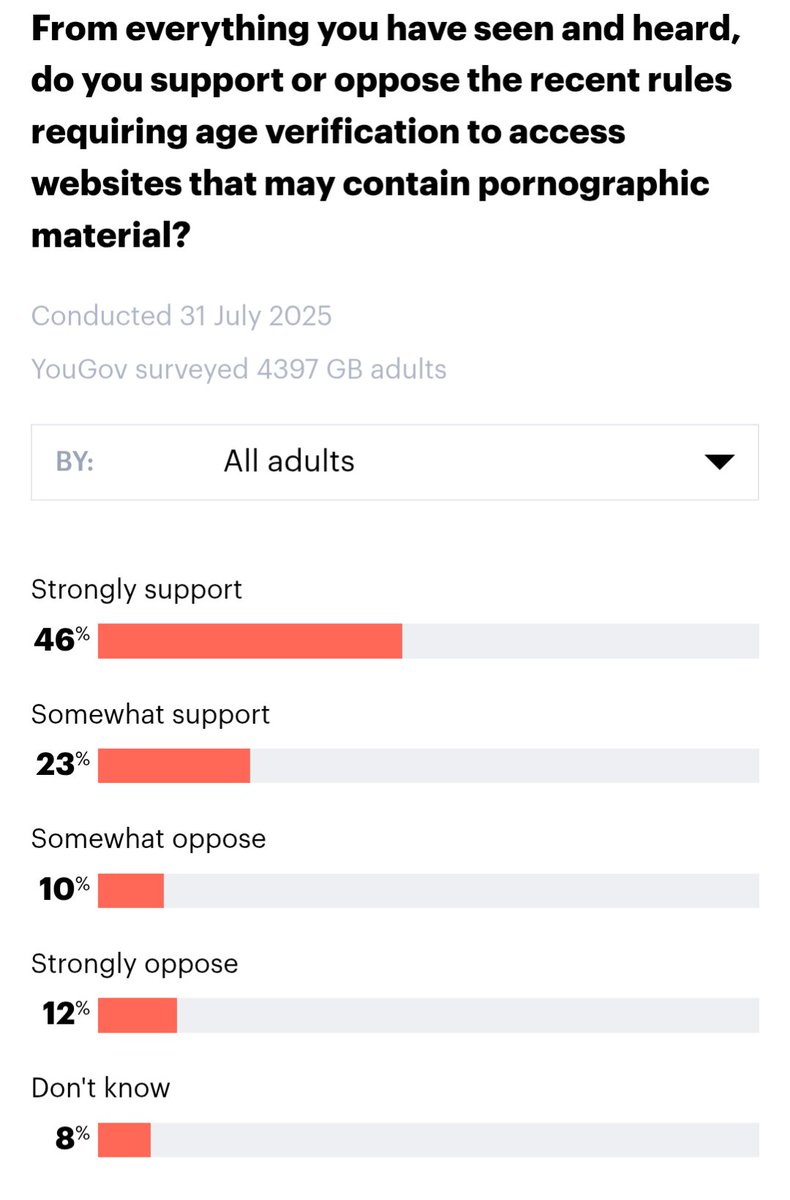
Task: Click the 46% percentage value
Action: pyautogui.click(x=62, y=641)
